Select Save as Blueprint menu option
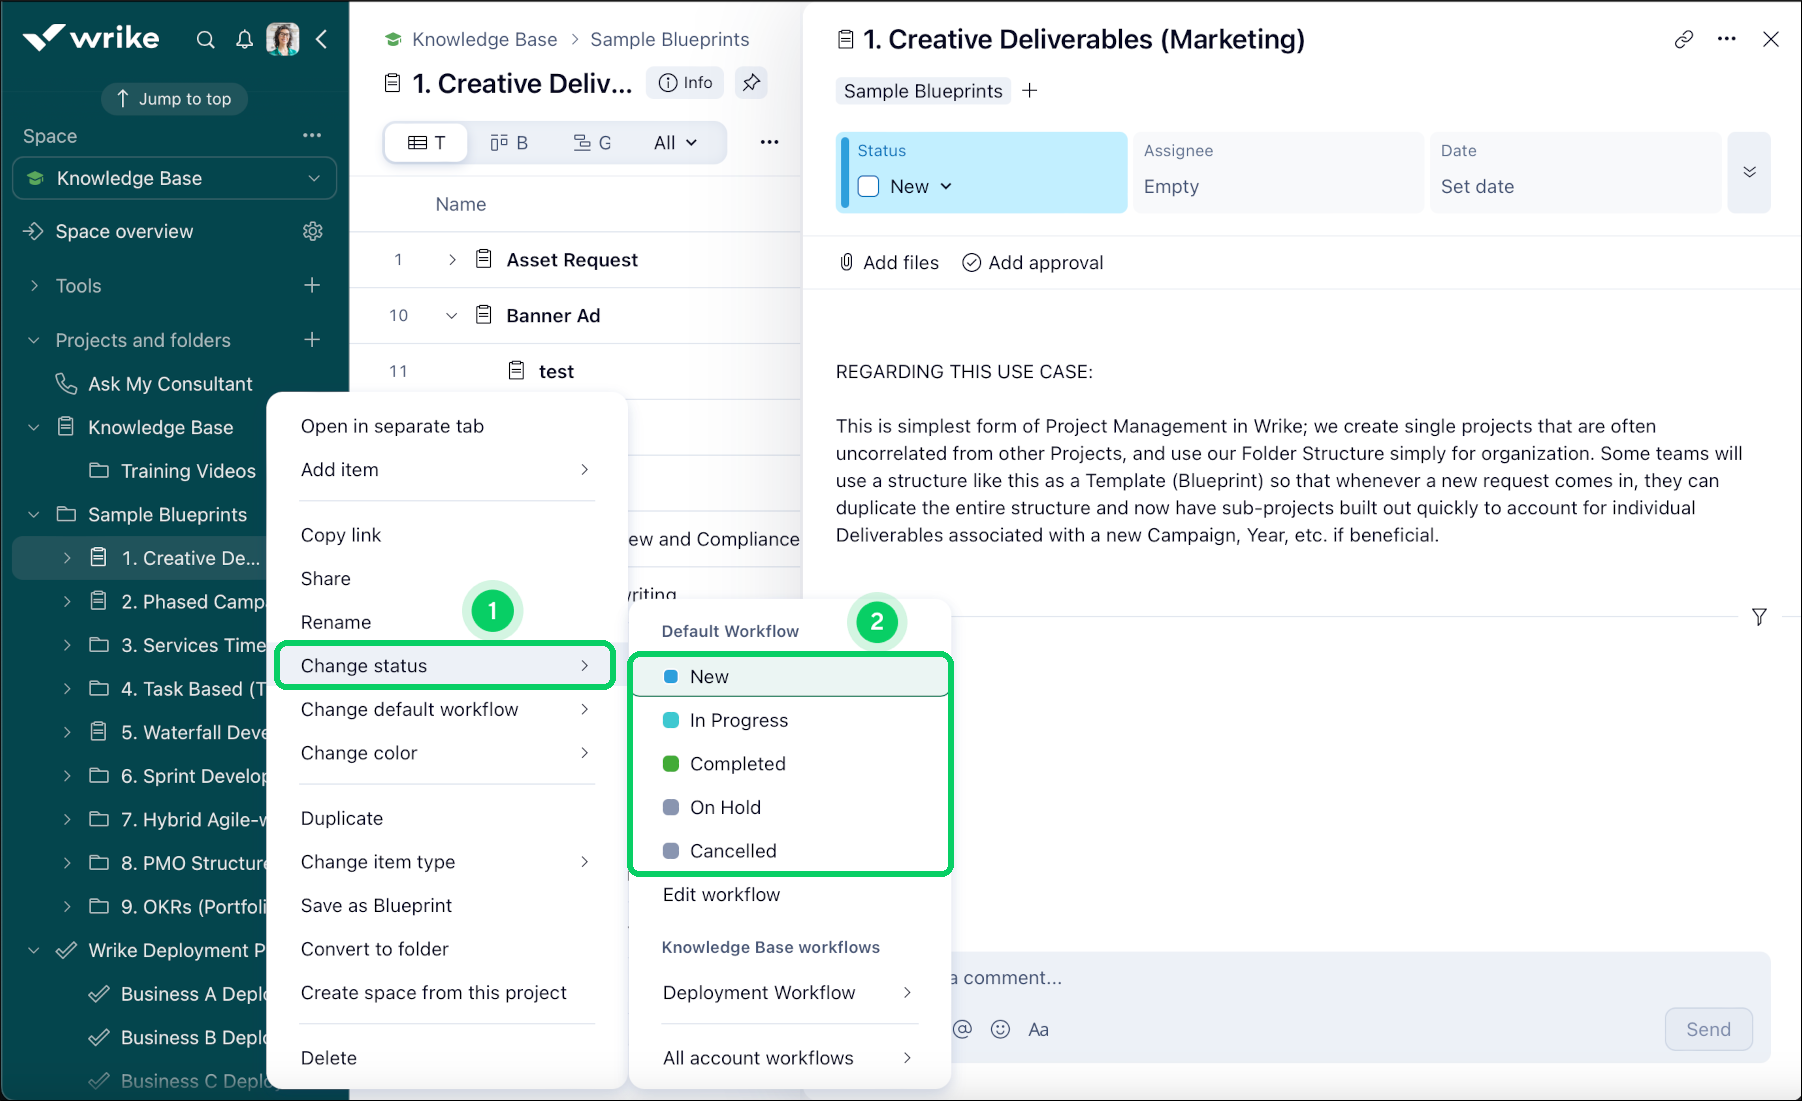1802x1101 pixels. pyautogui.click(x=376, y=906)
